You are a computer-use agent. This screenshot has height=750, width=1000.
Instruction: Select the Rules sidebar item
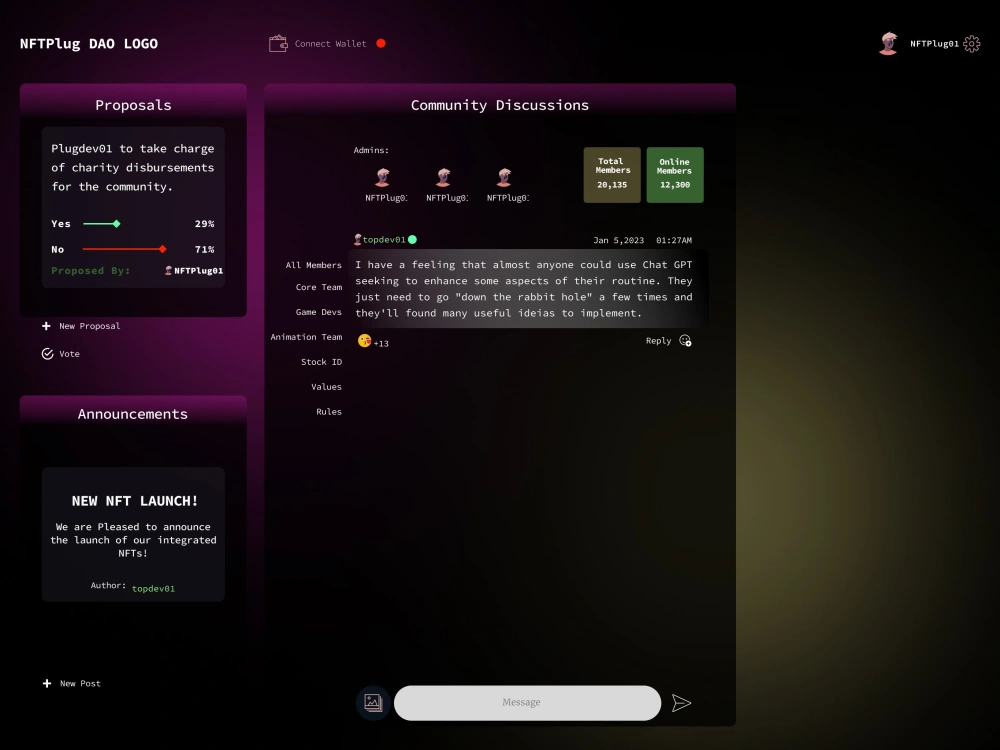pyautogui.click(x=328, y=411)
